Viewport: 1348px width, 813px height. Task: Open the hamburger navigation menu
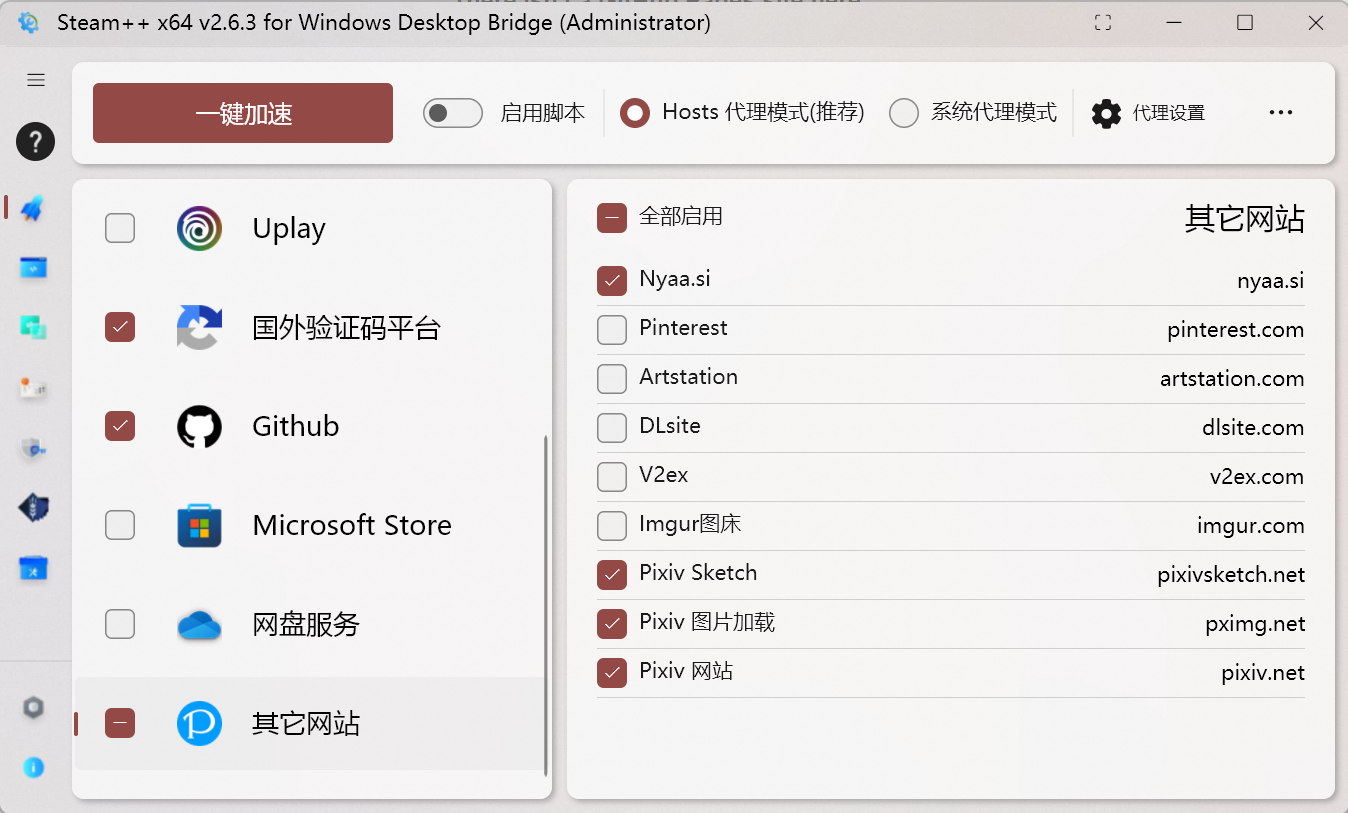(x=36, y=80)
